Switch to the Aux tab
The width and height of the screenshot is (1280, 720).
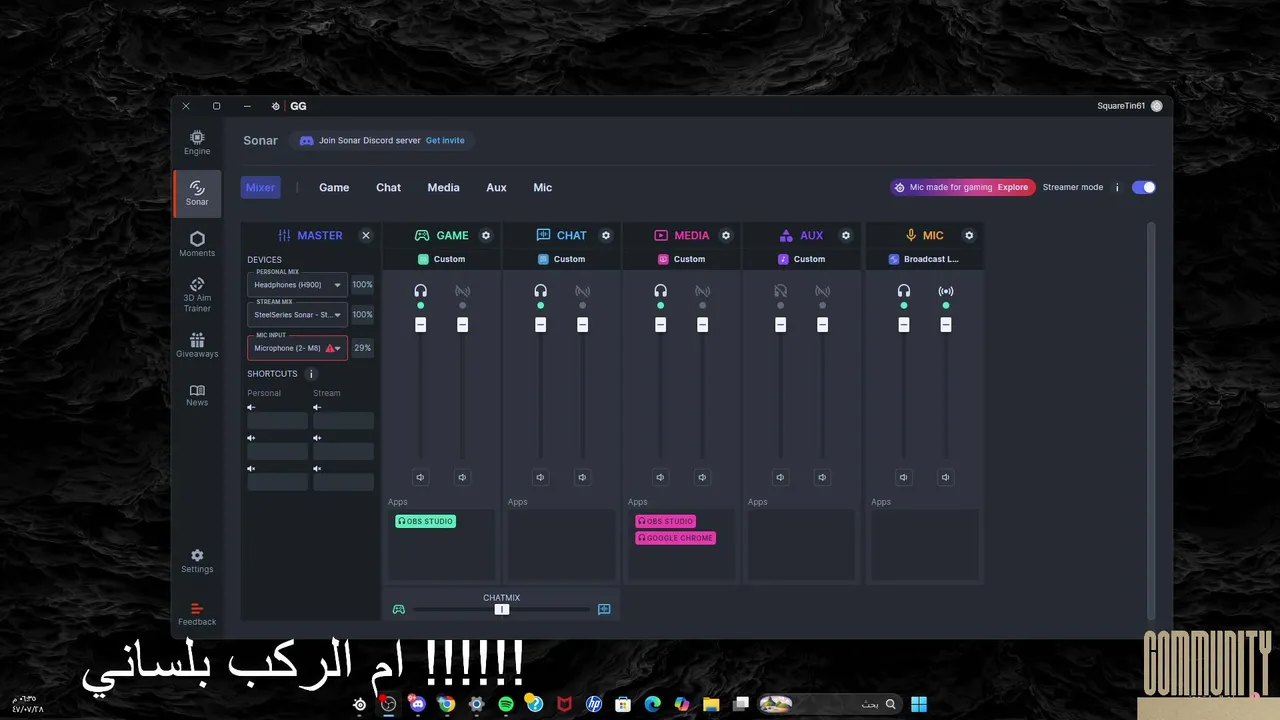tap(496, 187)
